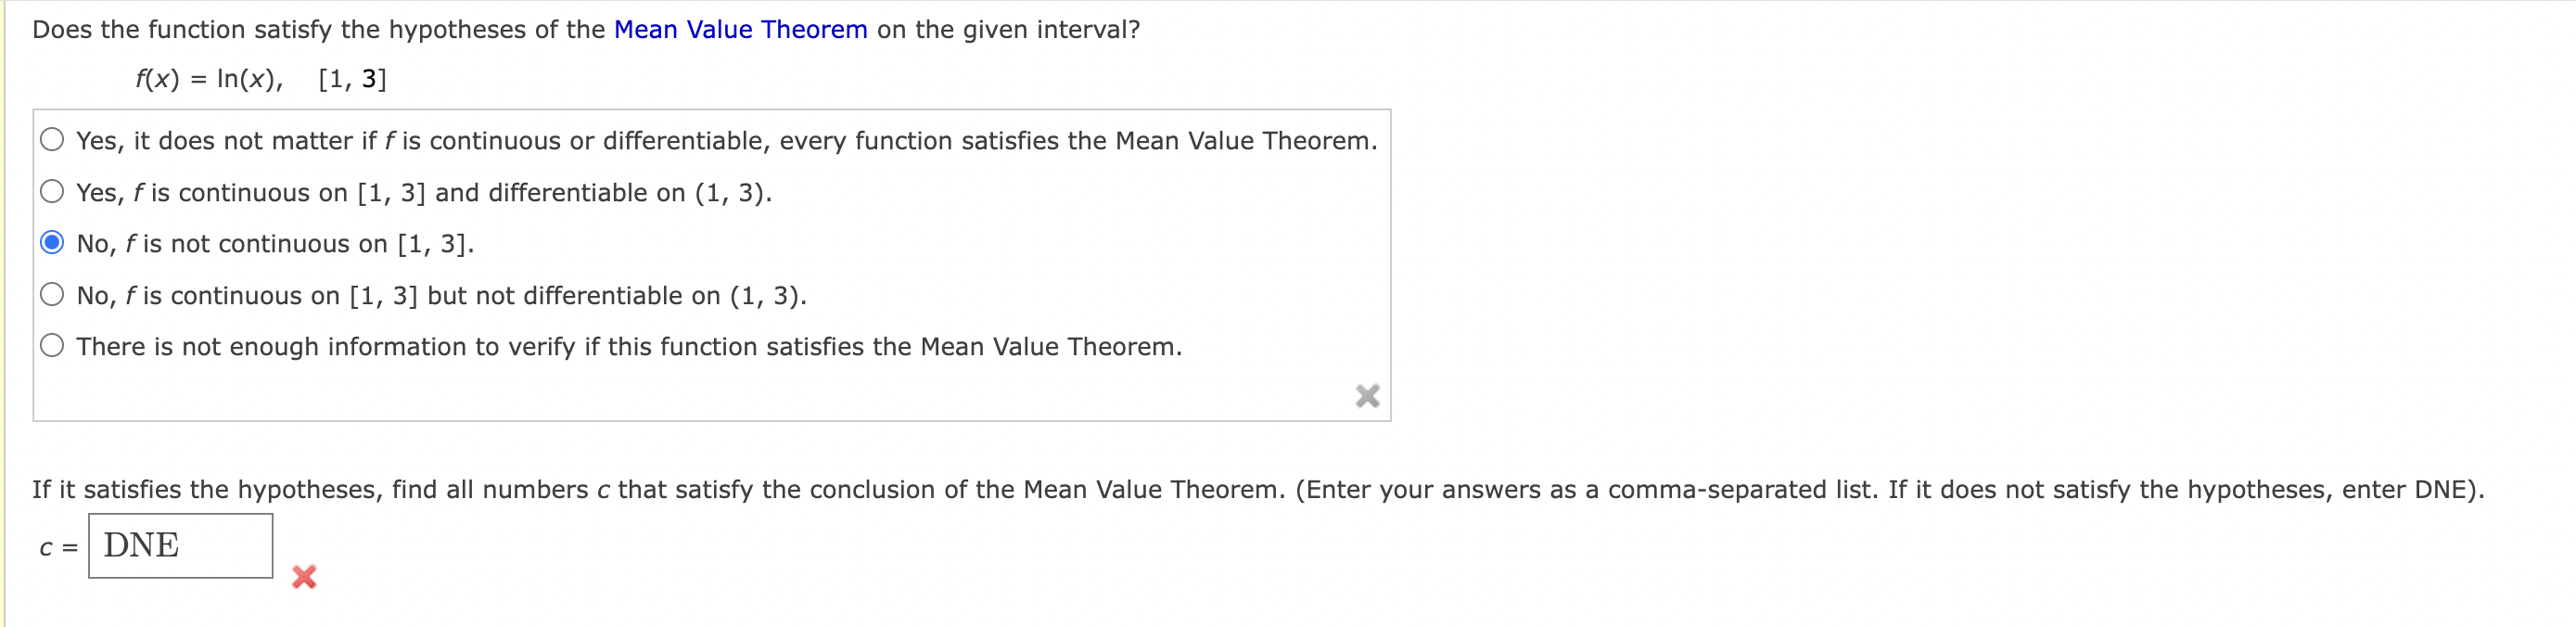Click the gray incorrect-answer X icon in answer box
The width and height of the screenshot is (2576, 627).
click(1367, 396)
